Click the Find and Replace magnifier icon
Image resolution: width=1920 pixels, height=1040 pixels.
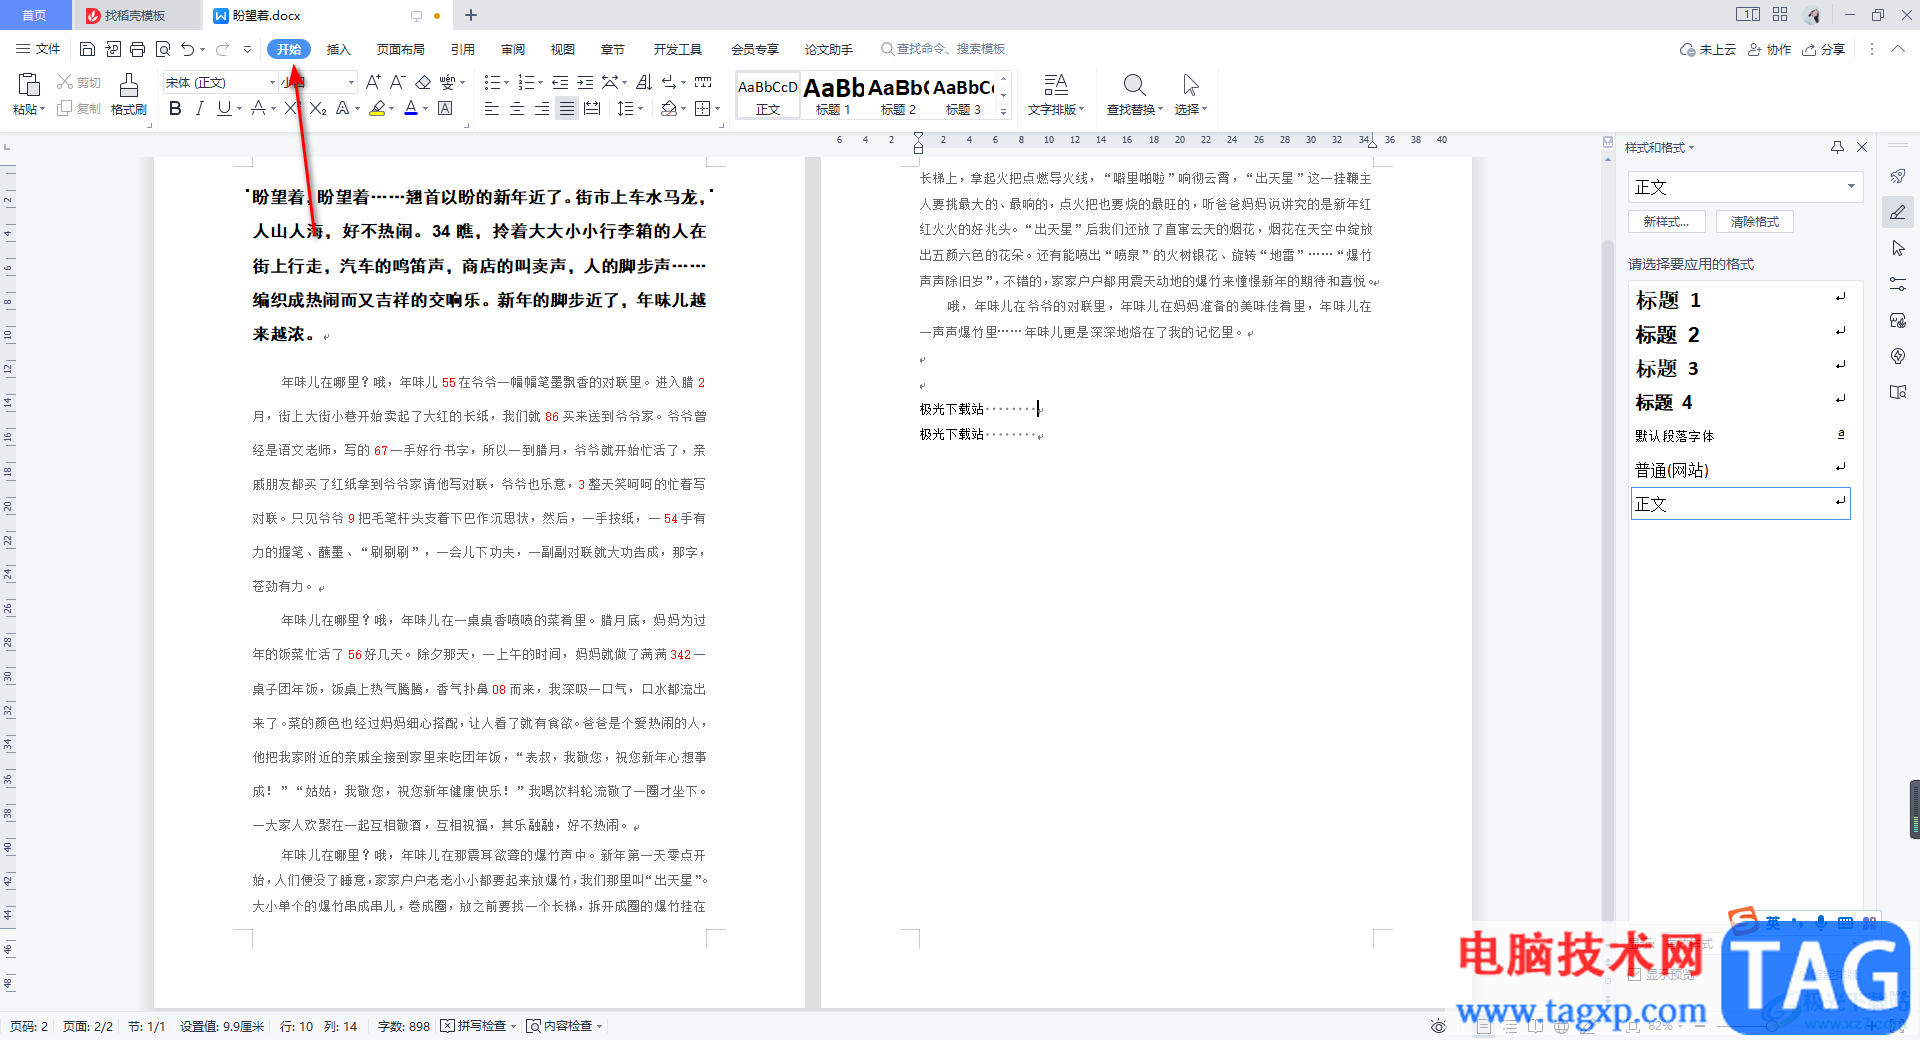1133,84
